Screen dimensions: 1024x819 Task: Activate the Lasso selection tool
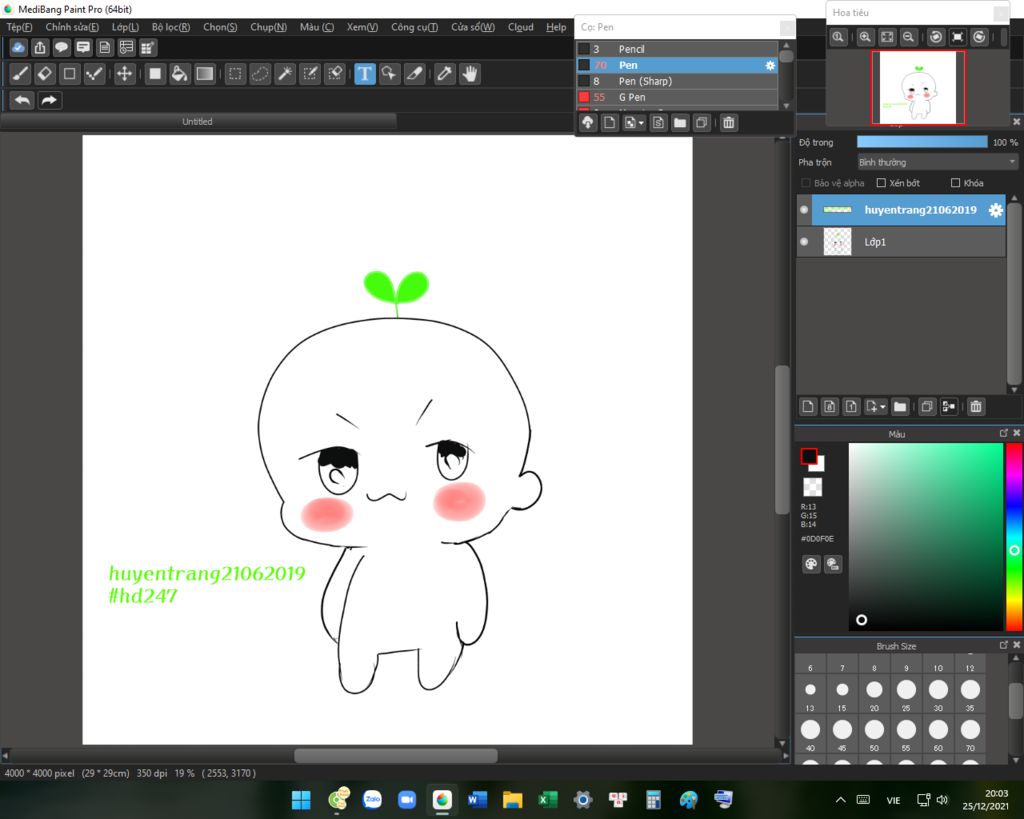click(260, 74)
